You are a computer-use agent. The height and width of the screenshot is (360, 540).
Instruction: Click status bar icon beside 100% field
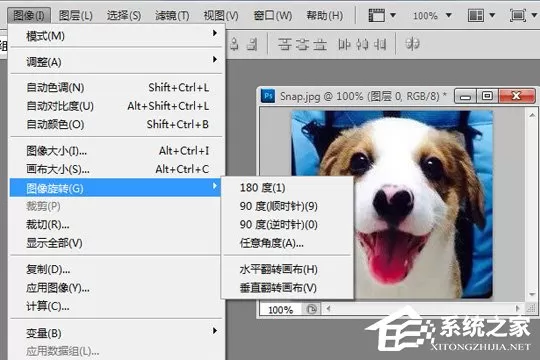click(312, 309)
